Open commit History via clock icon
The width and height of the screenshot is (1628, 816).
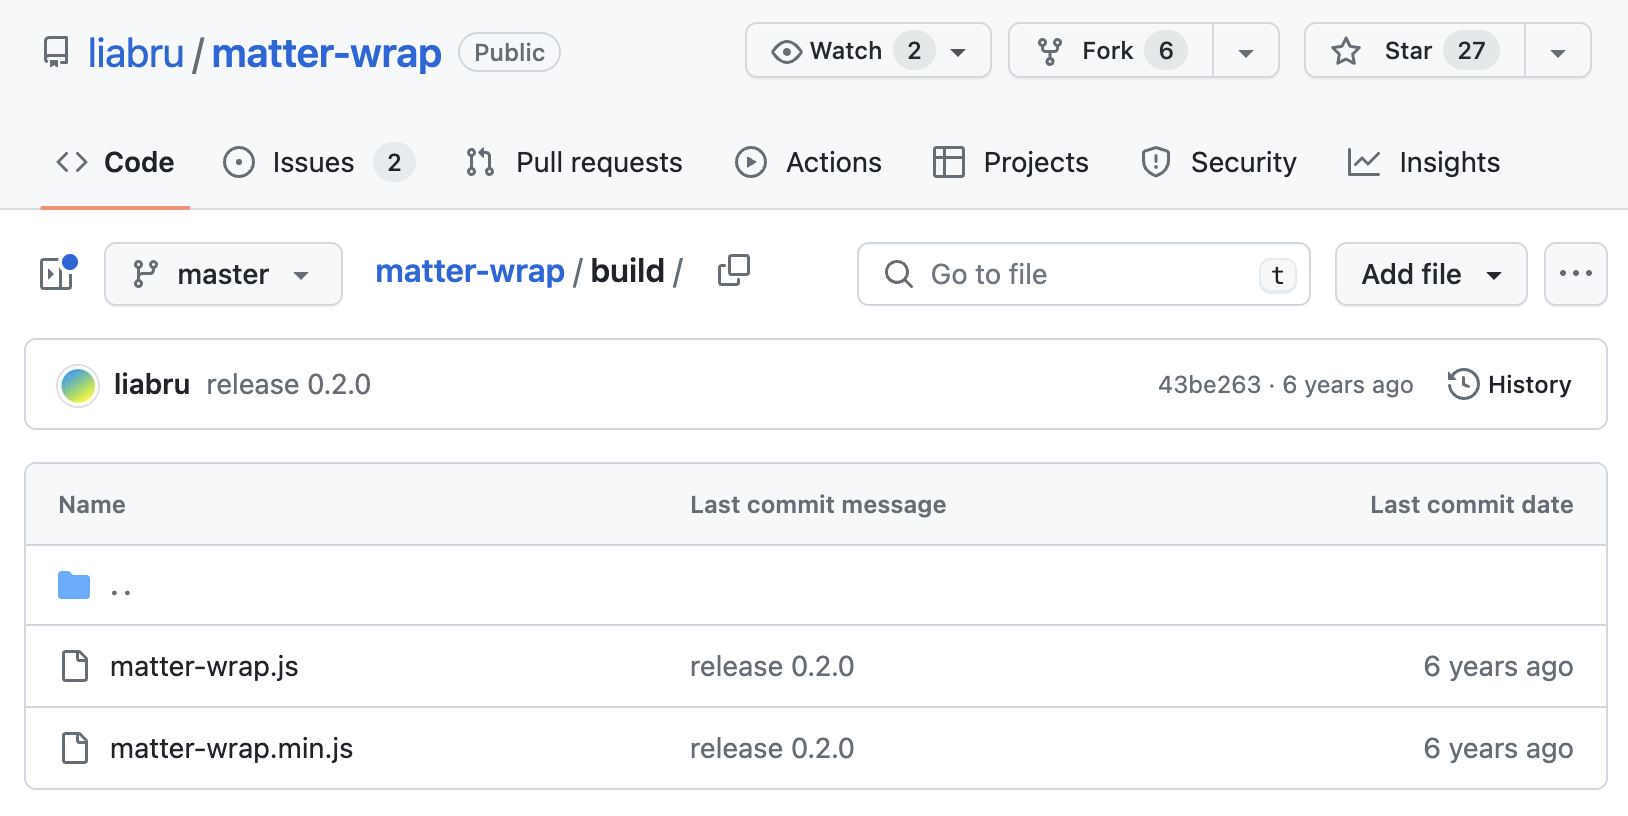pos(1463,385)
